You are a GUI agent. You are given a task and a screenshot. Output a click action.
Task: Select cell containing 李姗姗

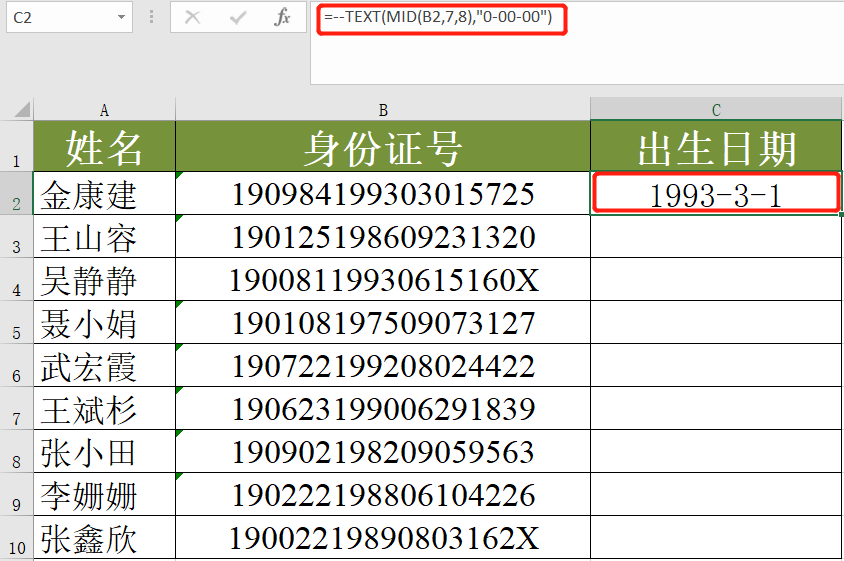pos(104,495)
